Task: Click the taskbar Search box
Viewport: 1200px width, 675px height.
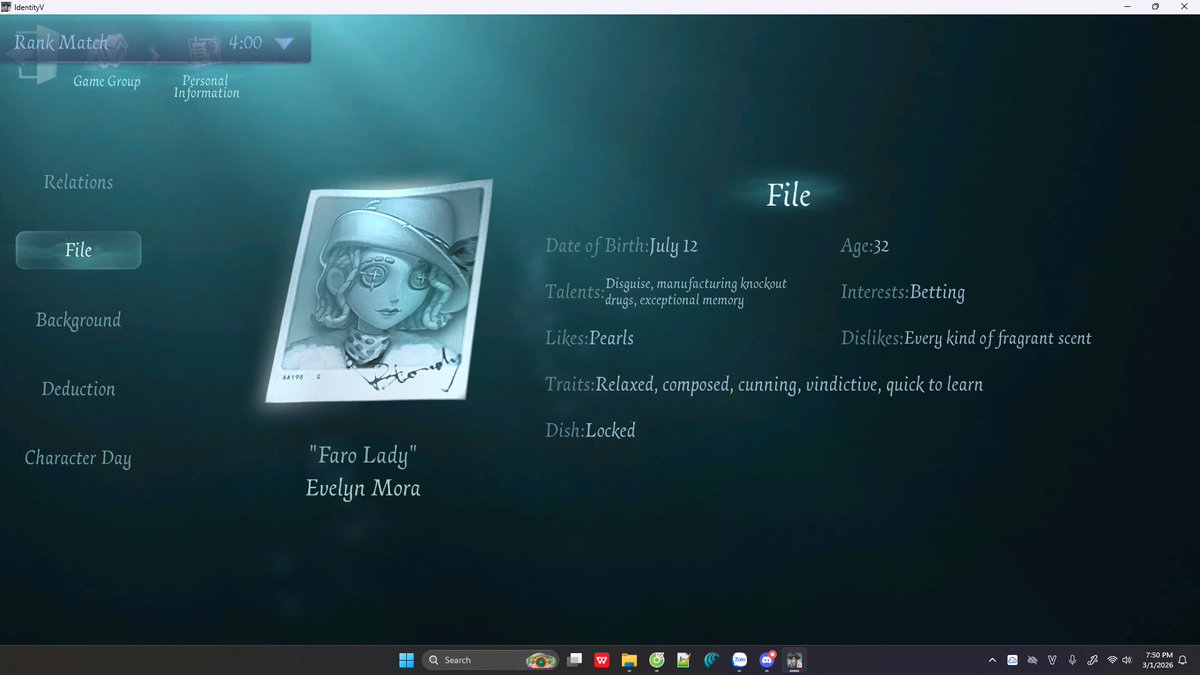Action: (x=490, y=660)
